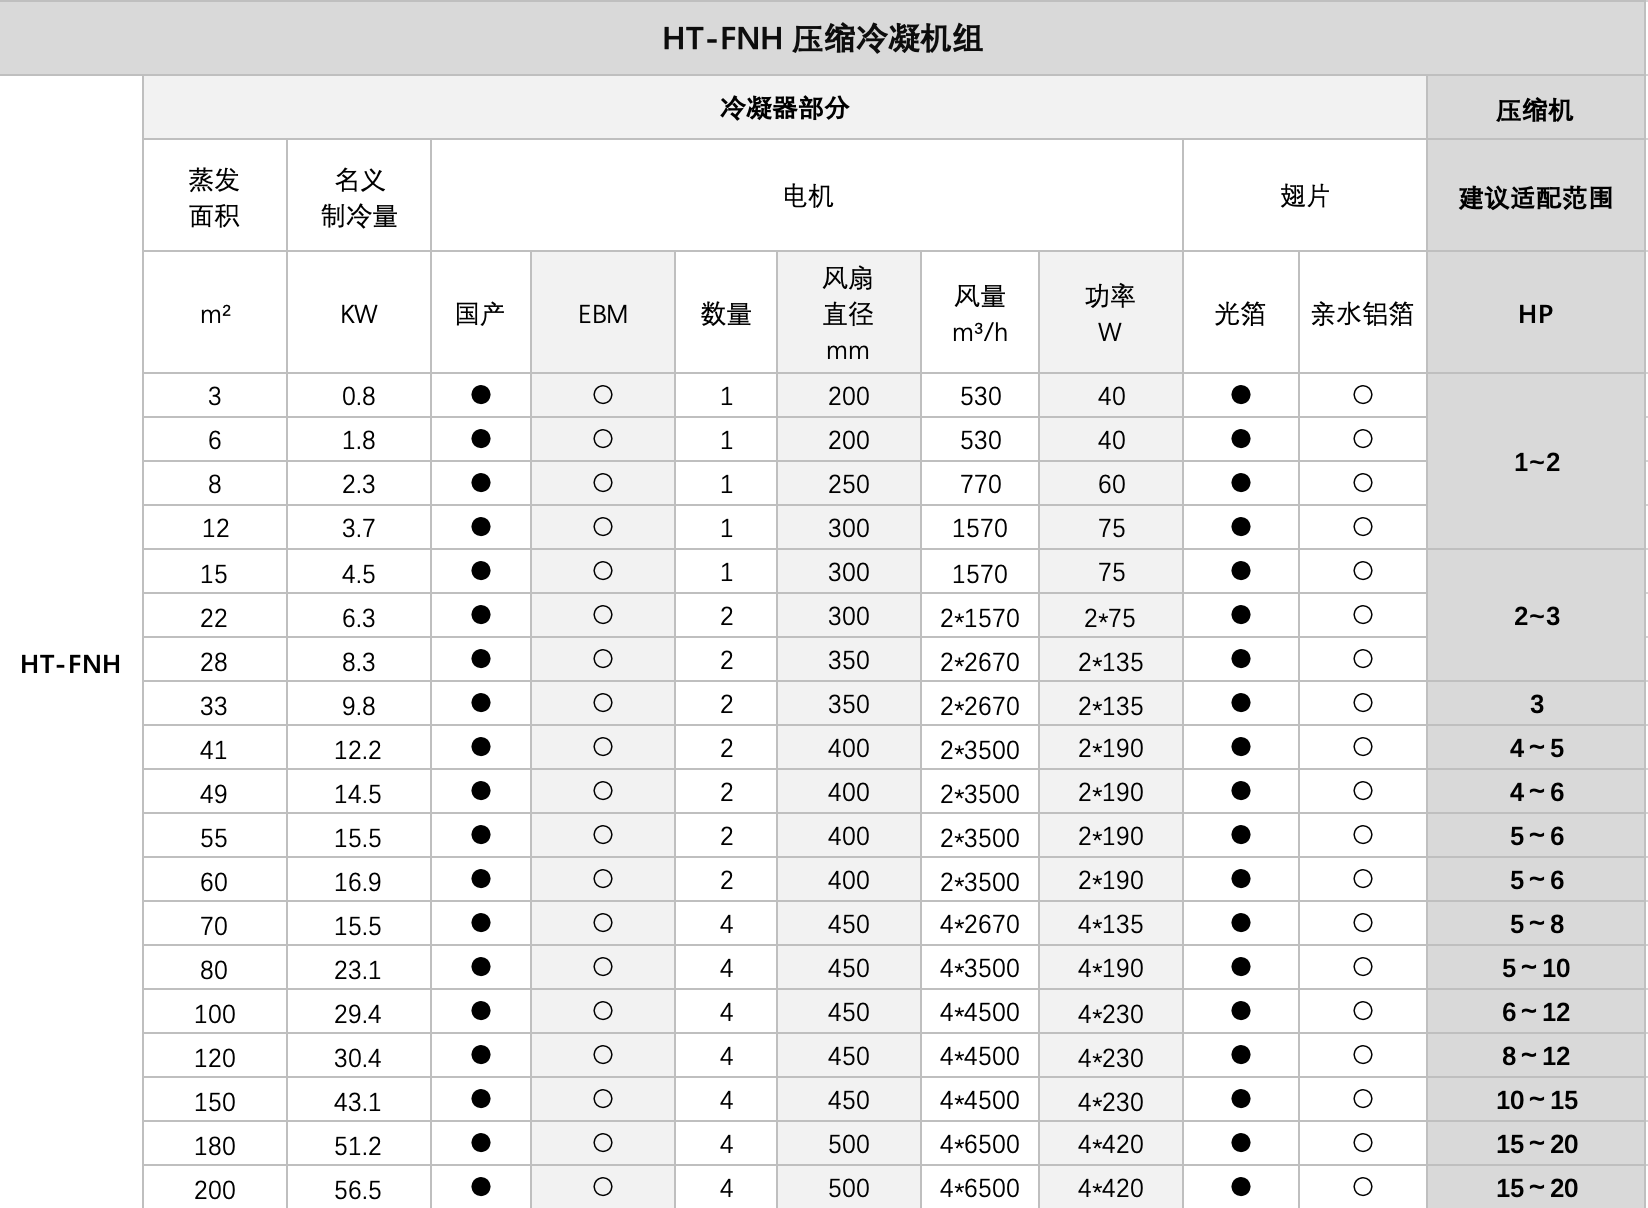Click the HT-FNH model label on the left
The height and width of the screenshot is (1208, 1648).
[71, 664]
